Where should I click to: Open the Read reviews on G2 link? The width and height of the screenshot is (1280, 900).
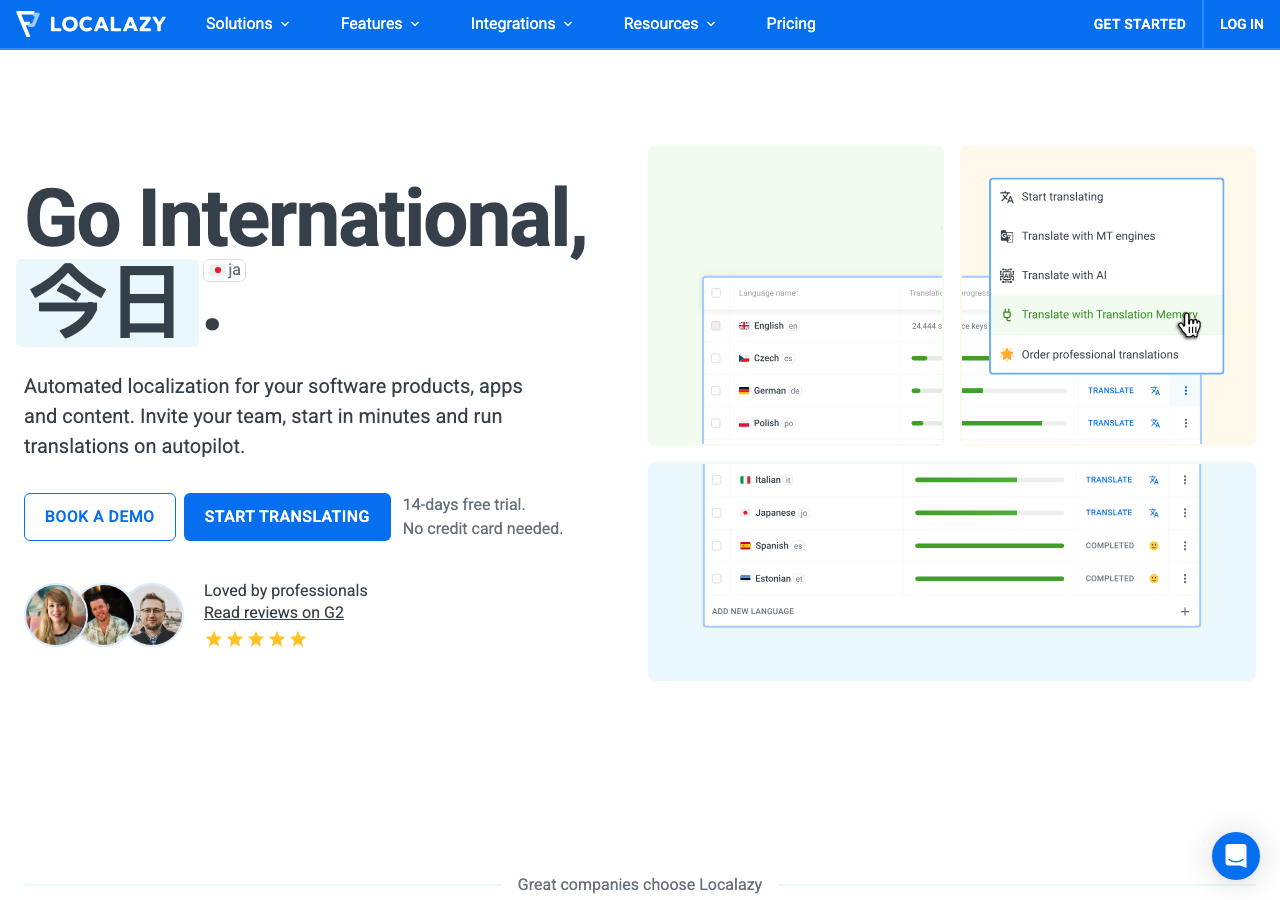click(274, 612)
